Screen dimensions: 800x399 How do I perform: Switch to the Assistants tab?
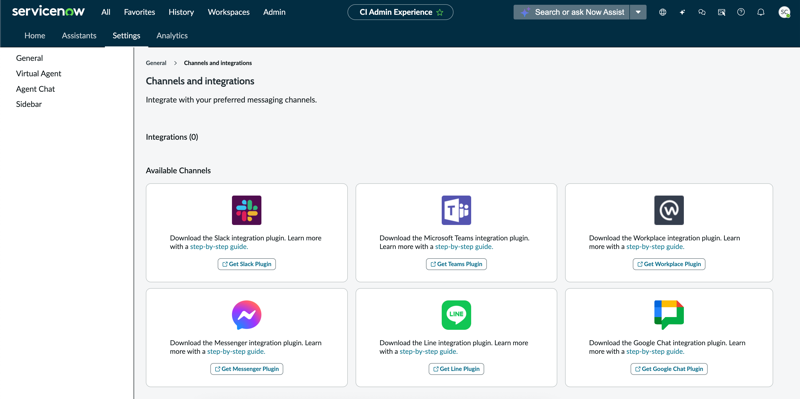[x=79, y=36]
